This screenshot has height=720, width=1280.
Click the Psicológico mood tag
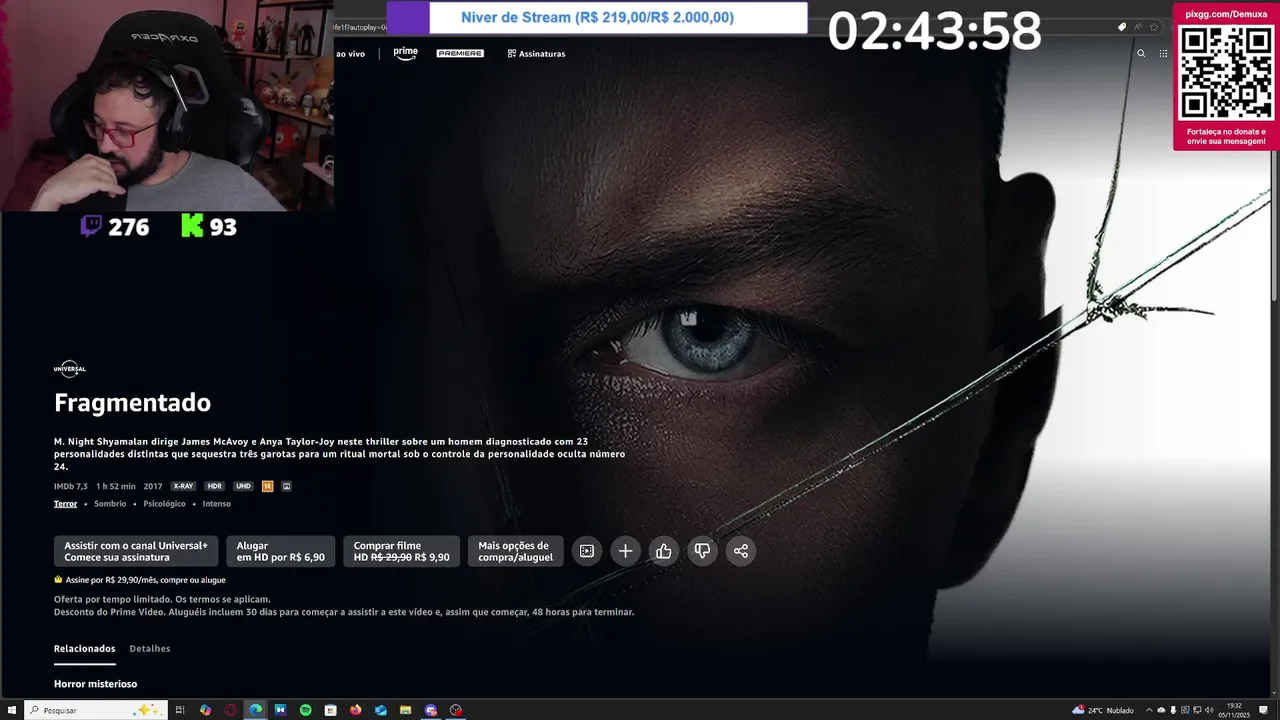(164, 504)
